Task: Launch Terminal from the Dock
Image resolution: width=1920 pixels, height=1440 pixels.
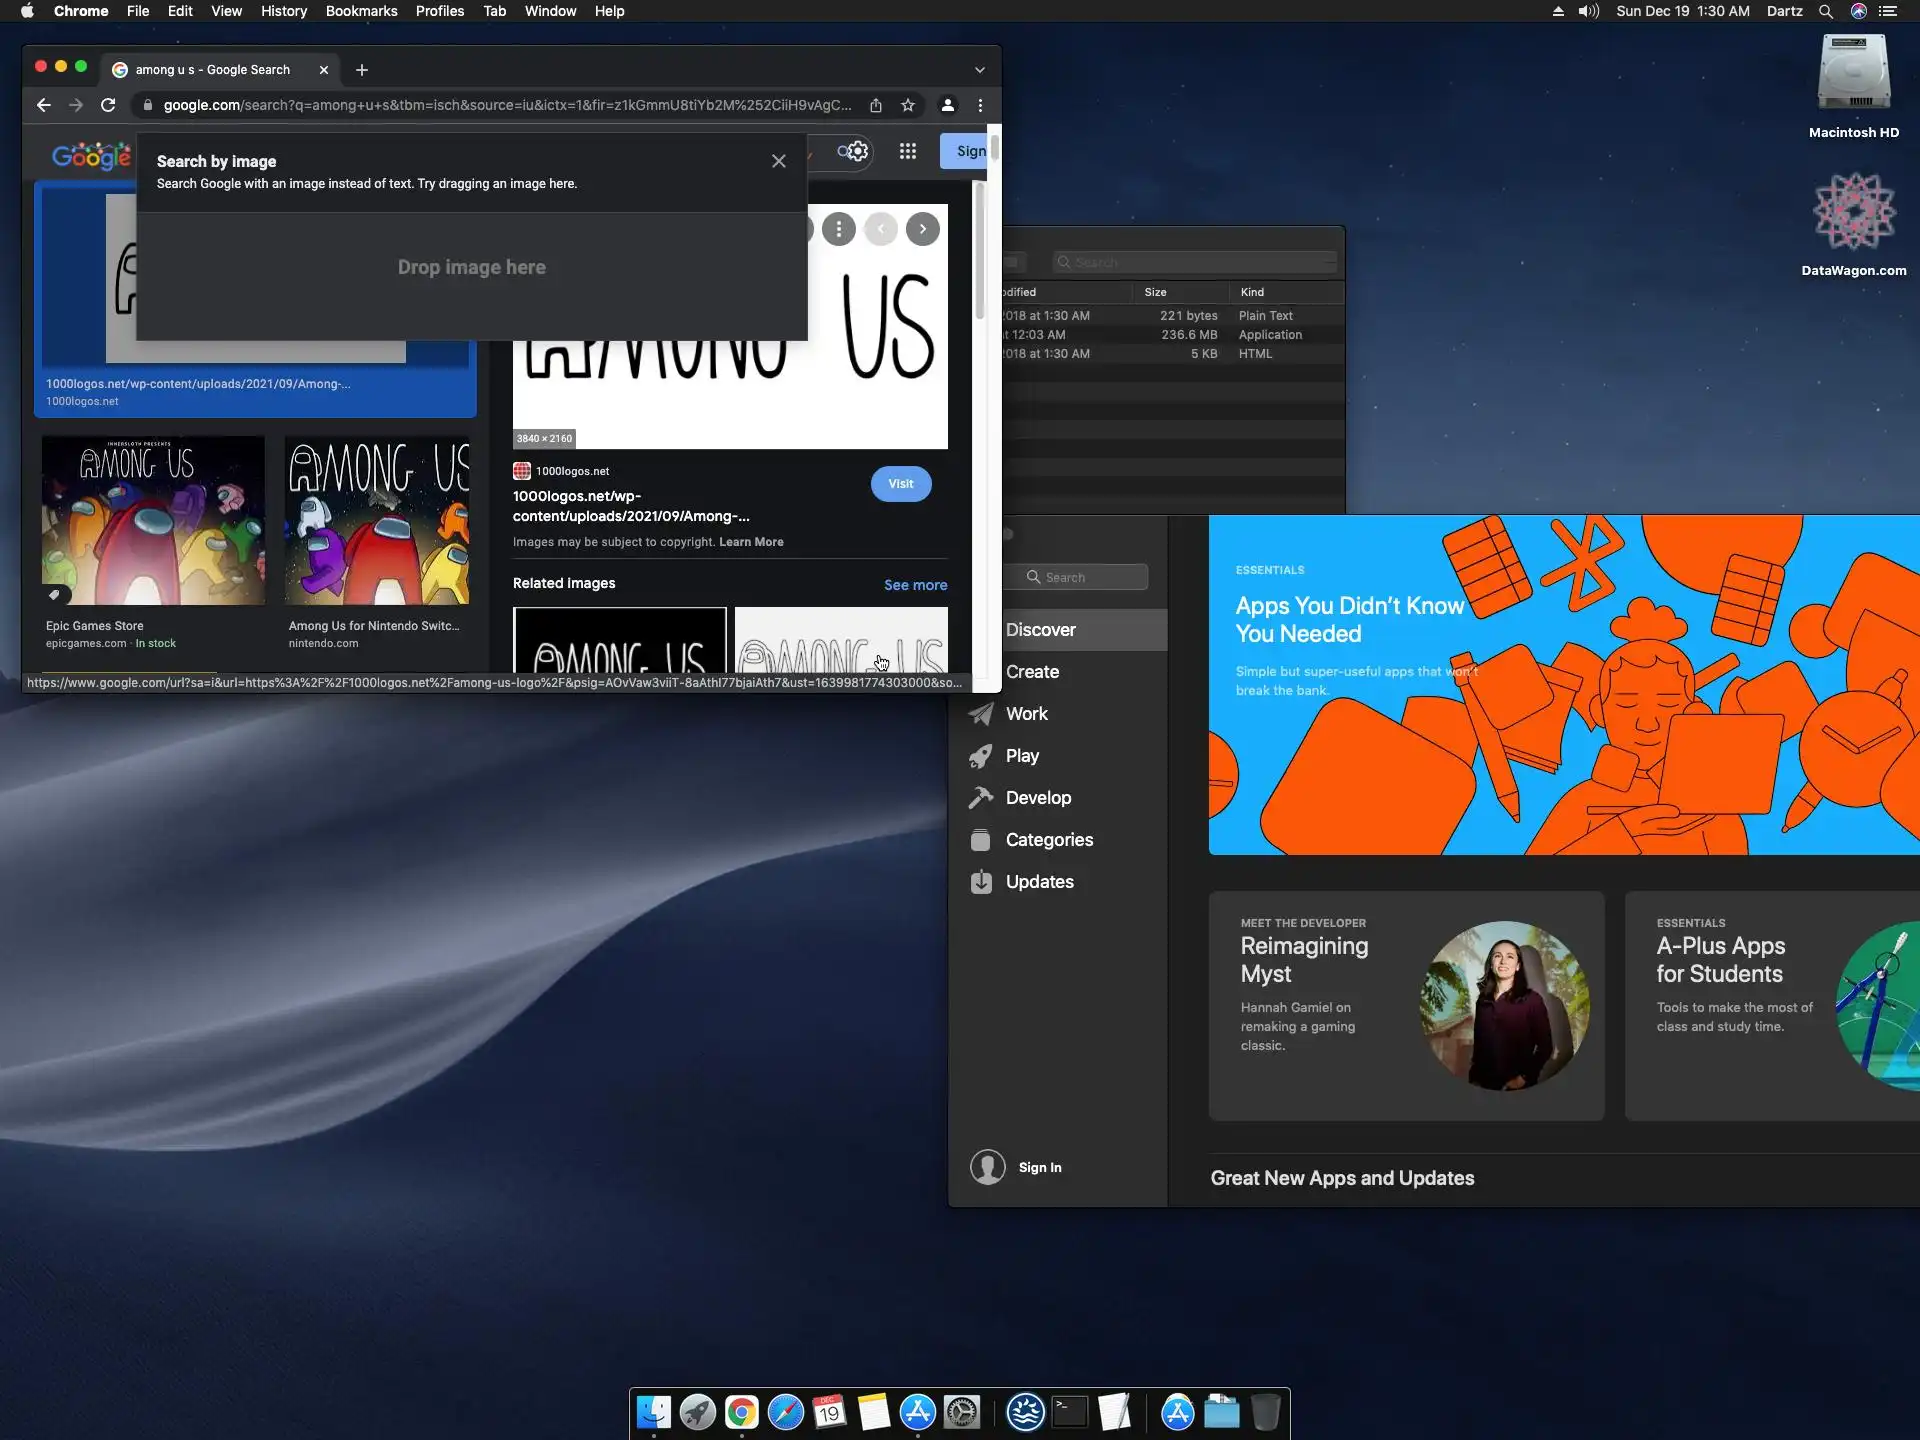Action: click(x=1069, y=1412)
